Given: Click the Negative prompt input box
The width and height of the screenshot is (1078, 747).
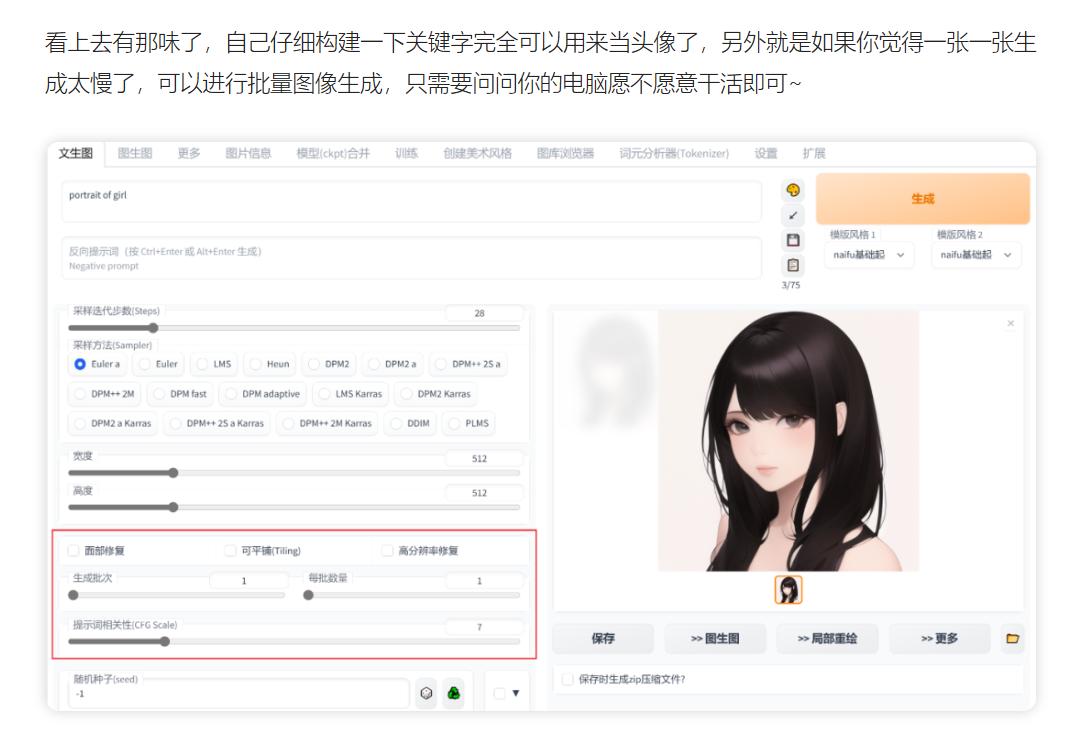Looking at the screenshot, I should click(x=411, y=258).
